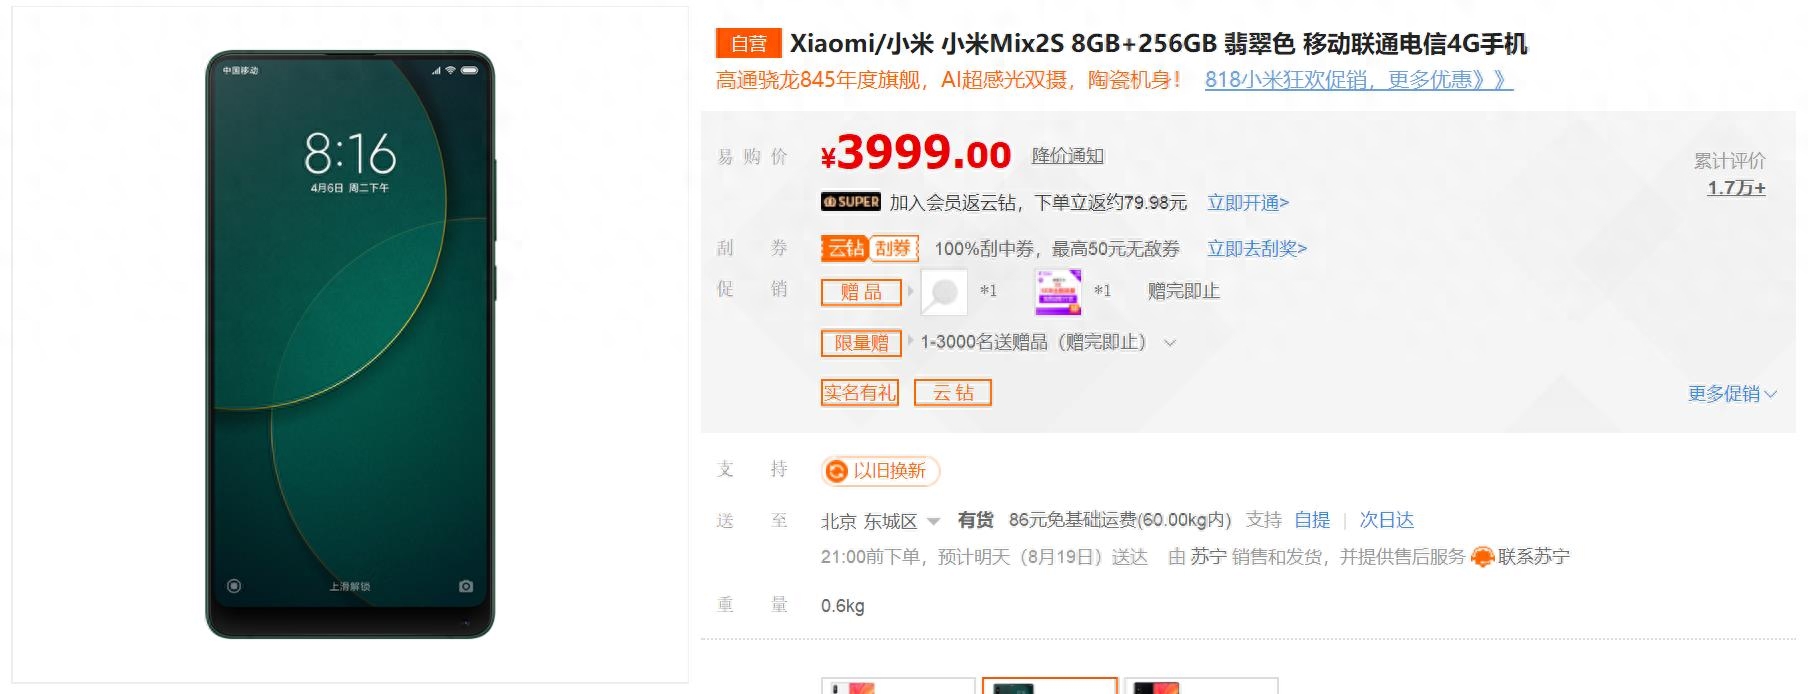Viewport: 1809px width, 694px height.
Task: Open the 818小米狂欢促销 promotion link
Action: click(1359, 80)
